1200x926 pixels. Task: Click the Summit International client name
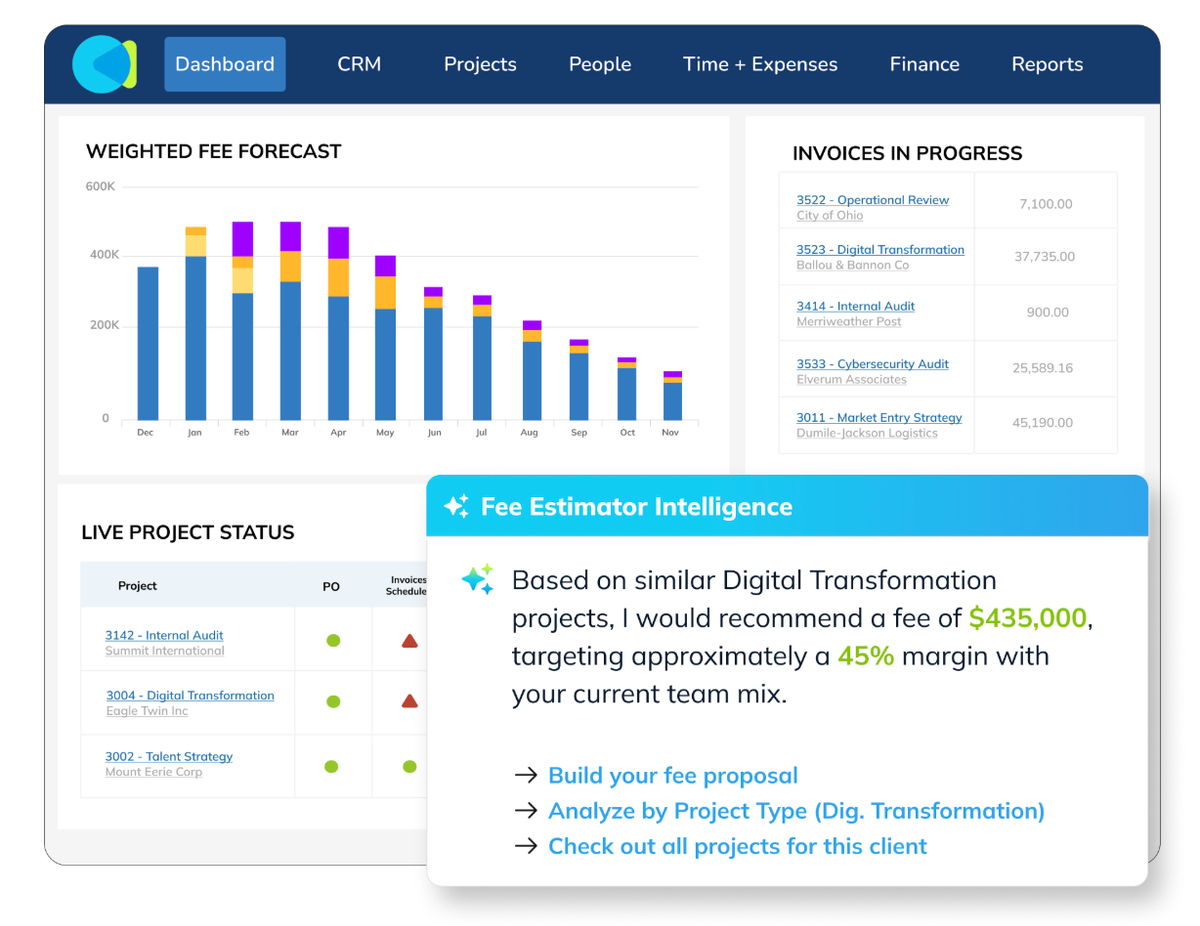tap(165, 651)
